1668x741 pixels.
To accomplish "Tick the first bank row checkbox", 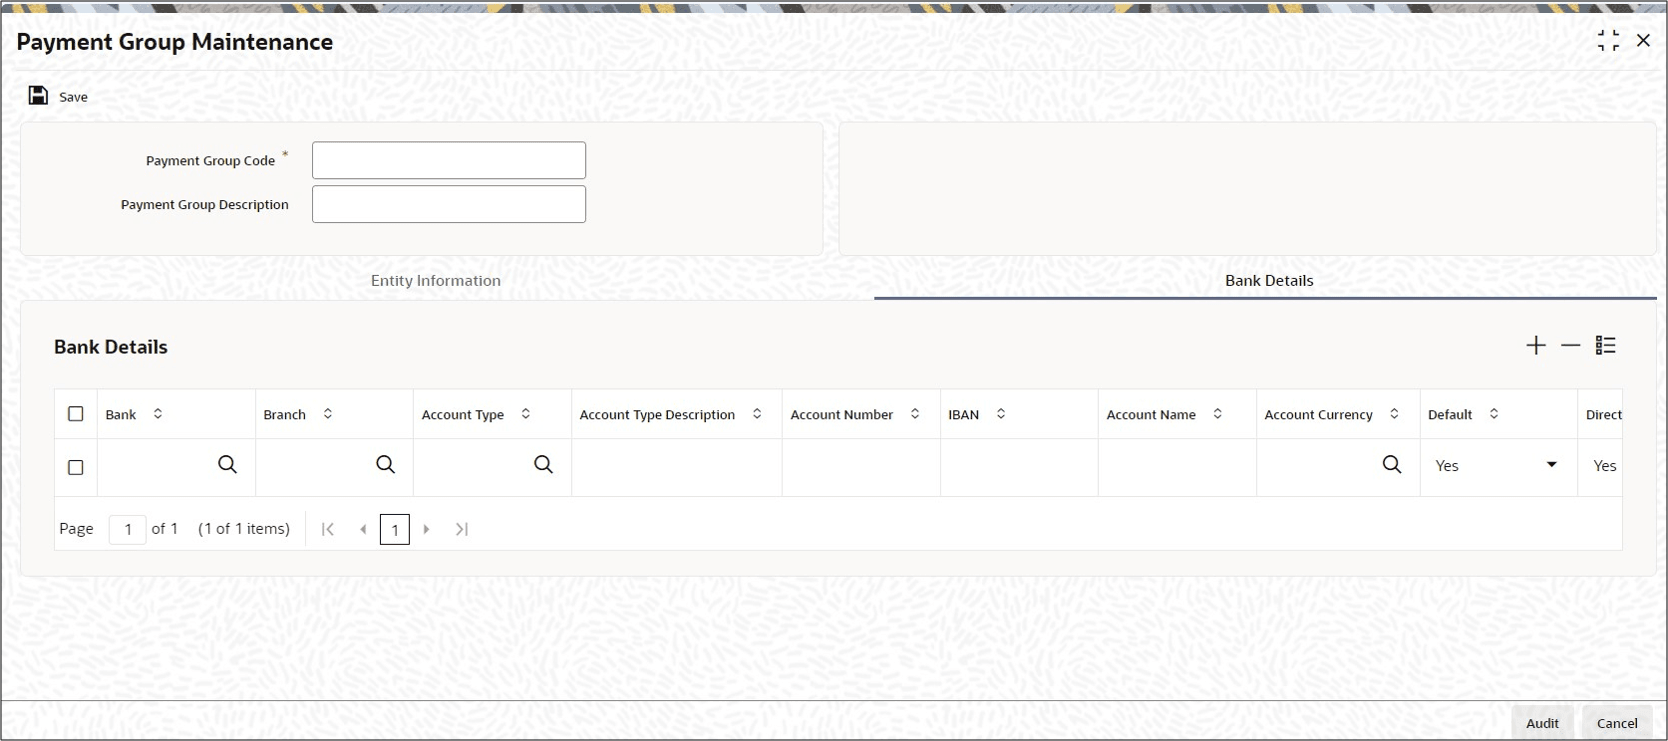I will (76, 467).
